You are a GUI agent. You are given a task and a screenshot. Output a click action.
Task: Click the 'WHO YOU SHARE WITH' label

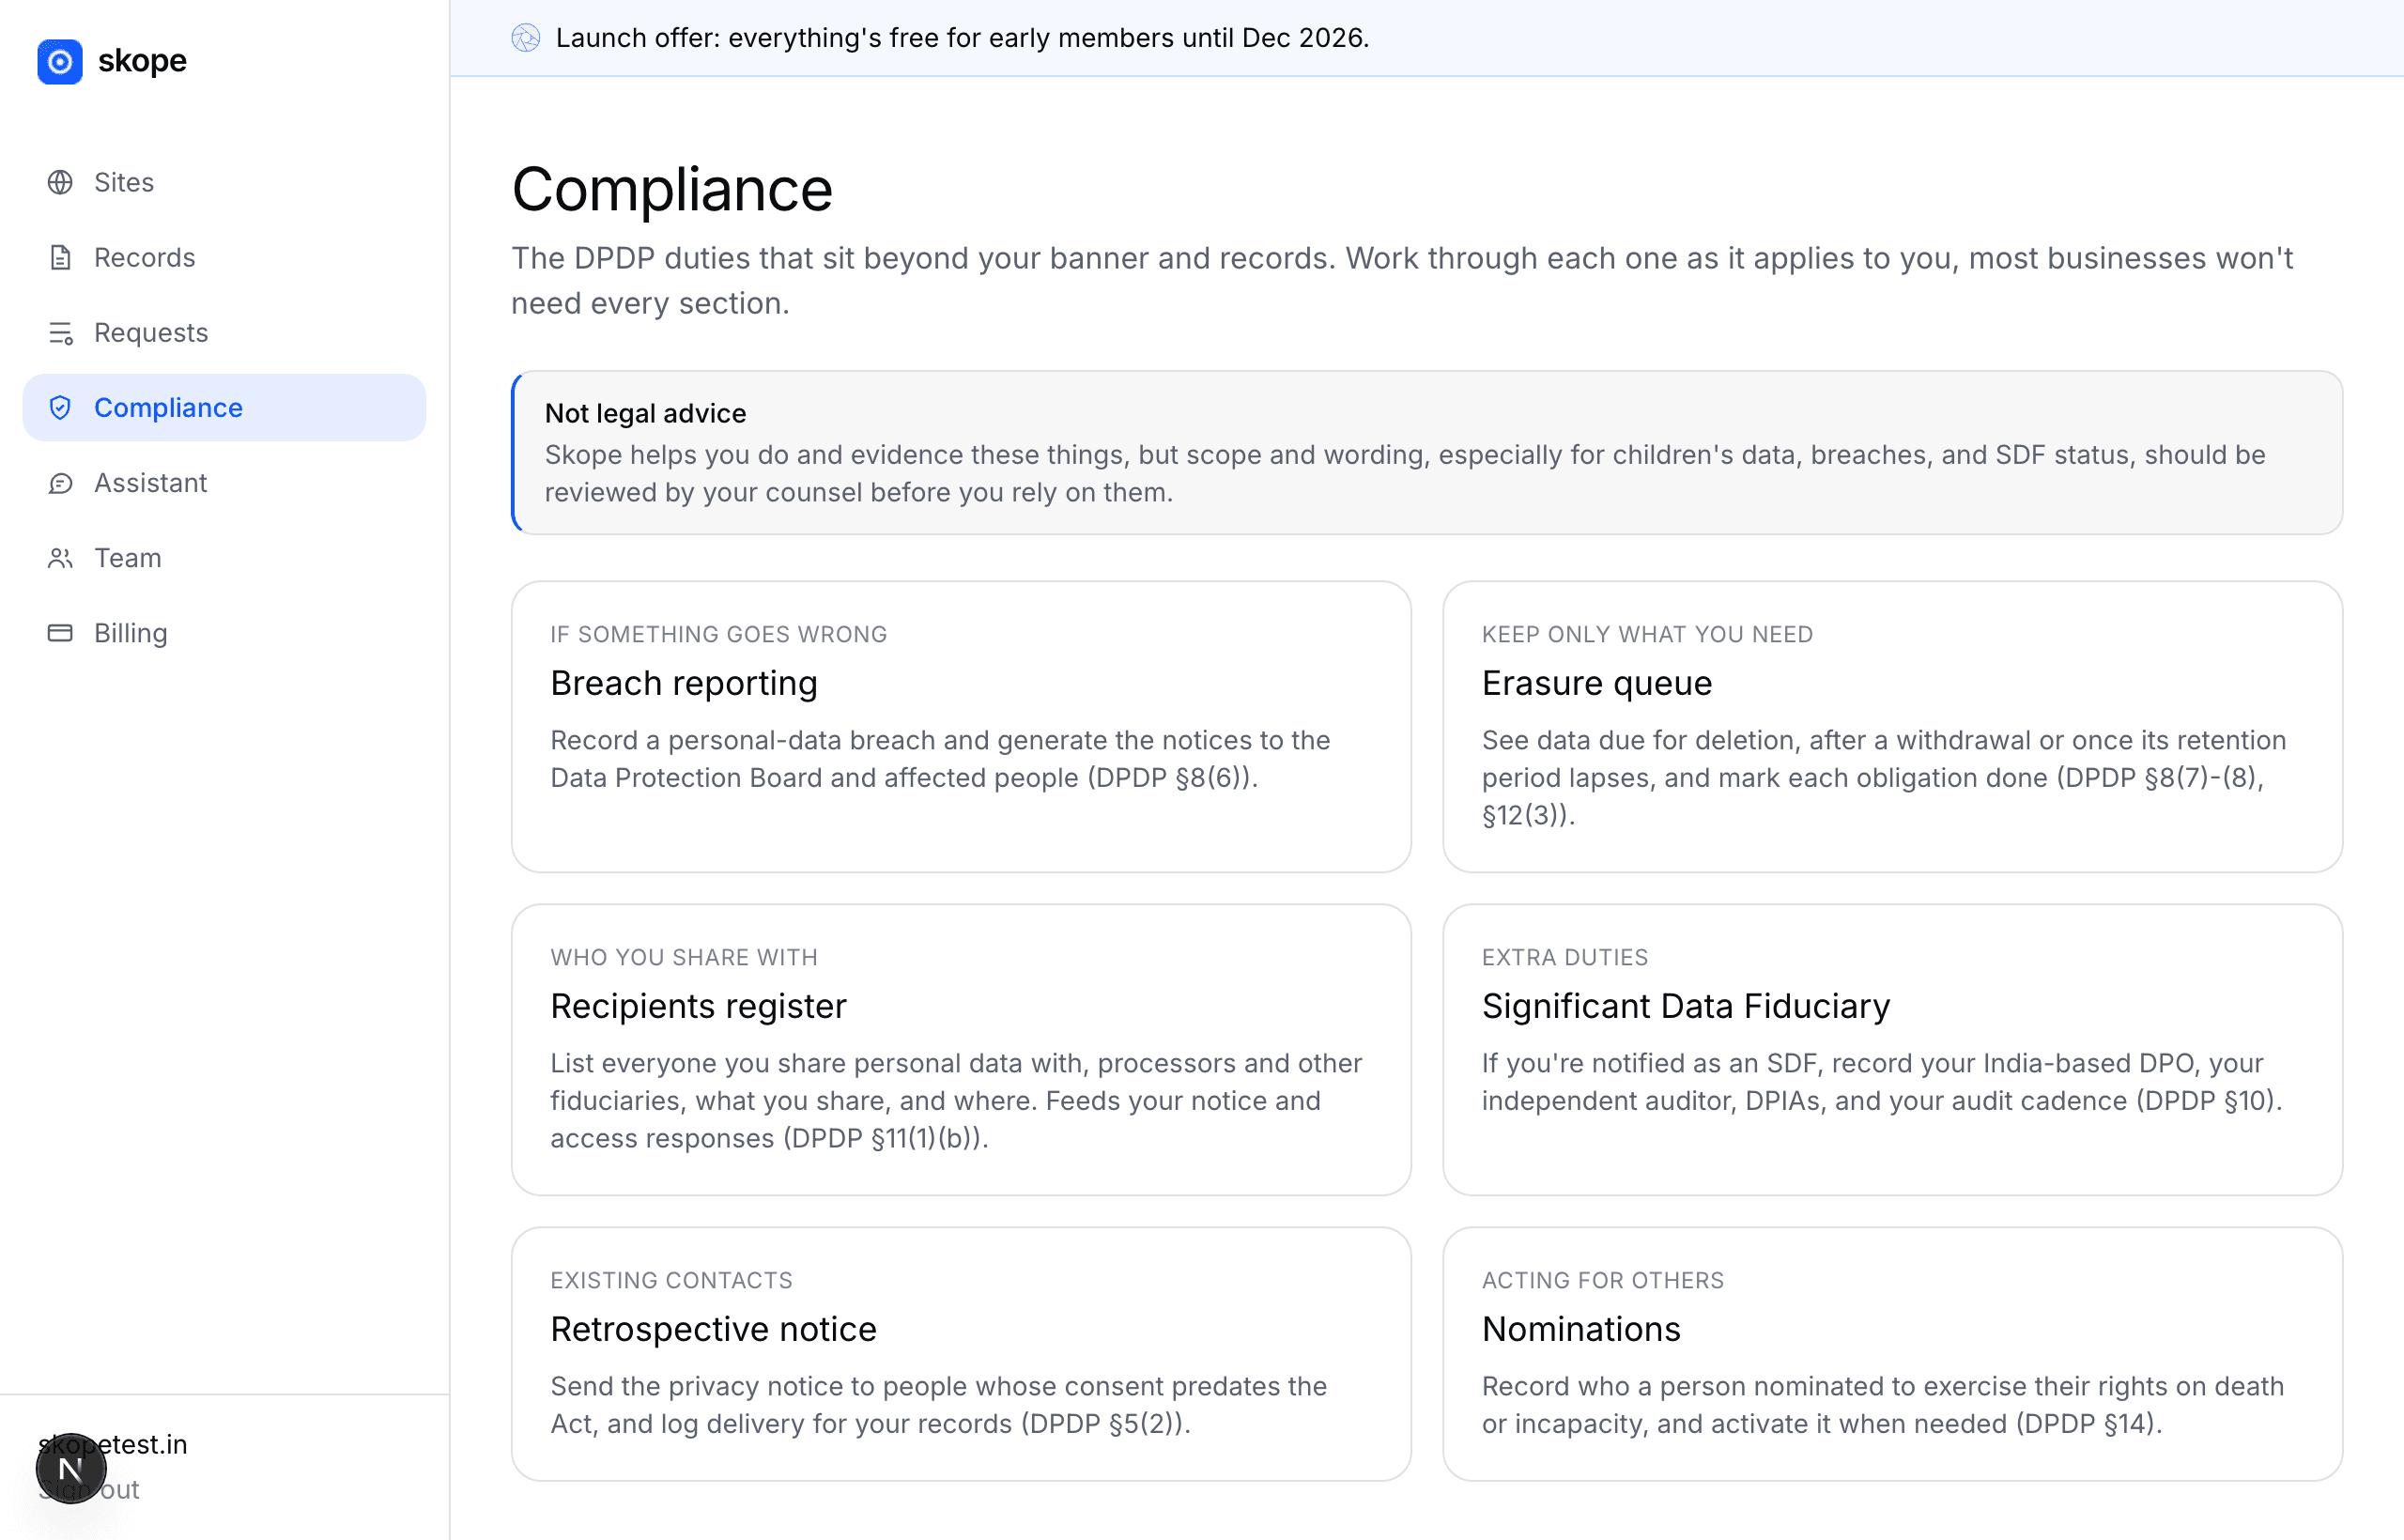click(684, 957)
